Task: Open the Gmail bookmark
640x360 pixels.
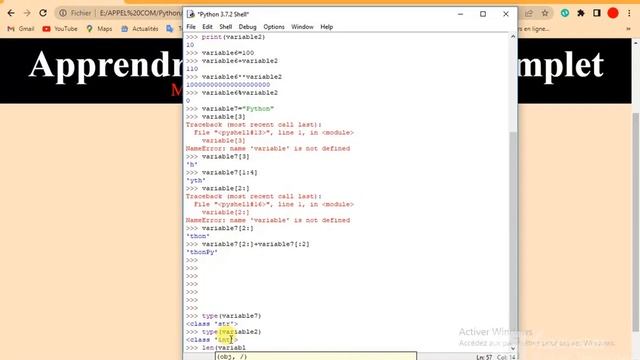Action: (21, 29)
